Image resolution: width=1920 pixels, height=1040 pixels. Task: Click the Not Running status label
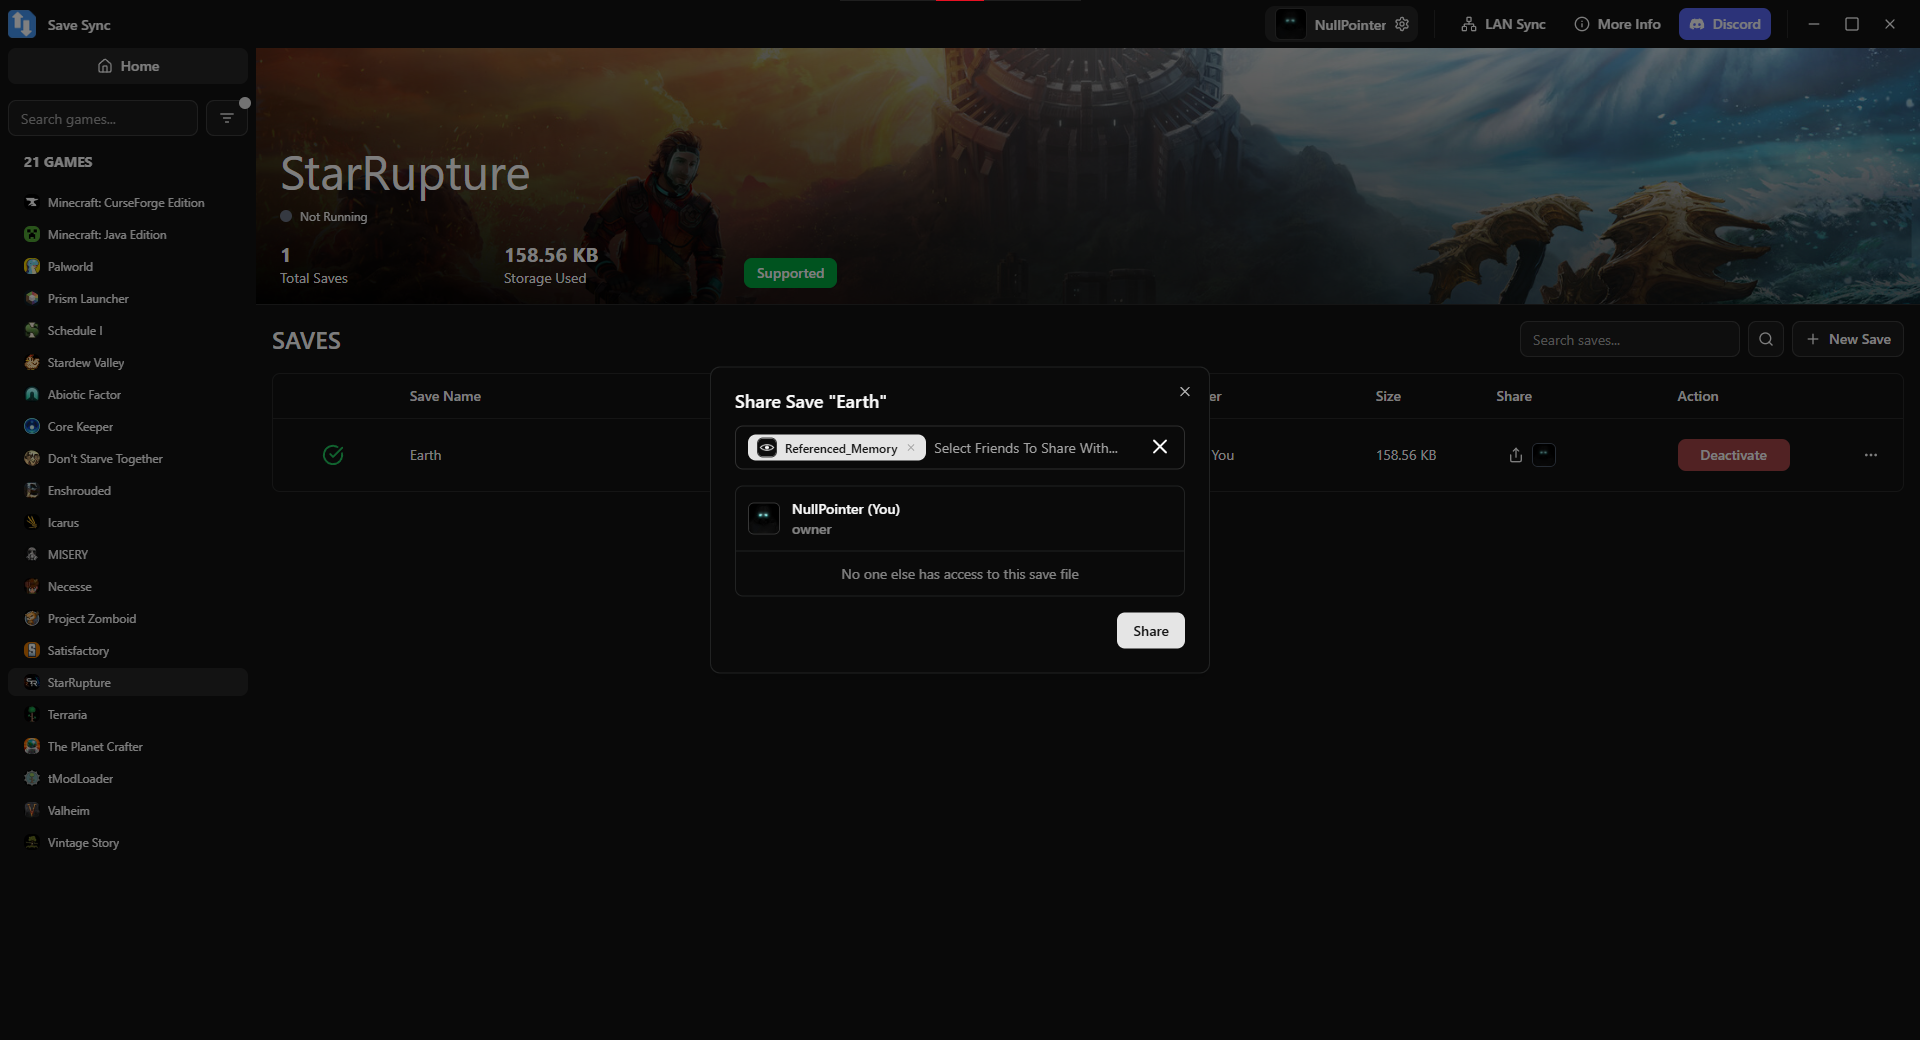pyautogui.click(x=333, y=217)
